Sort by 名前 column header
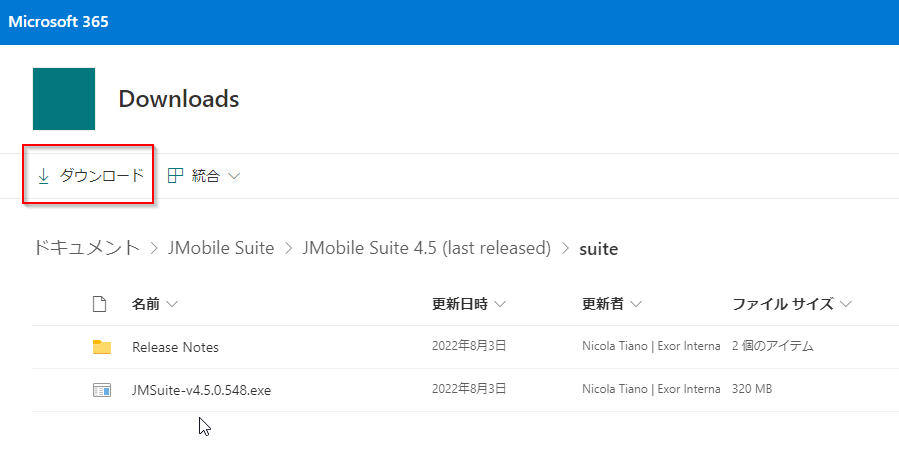The height and width of the screenshot is (449, 899). pos(154,304)
